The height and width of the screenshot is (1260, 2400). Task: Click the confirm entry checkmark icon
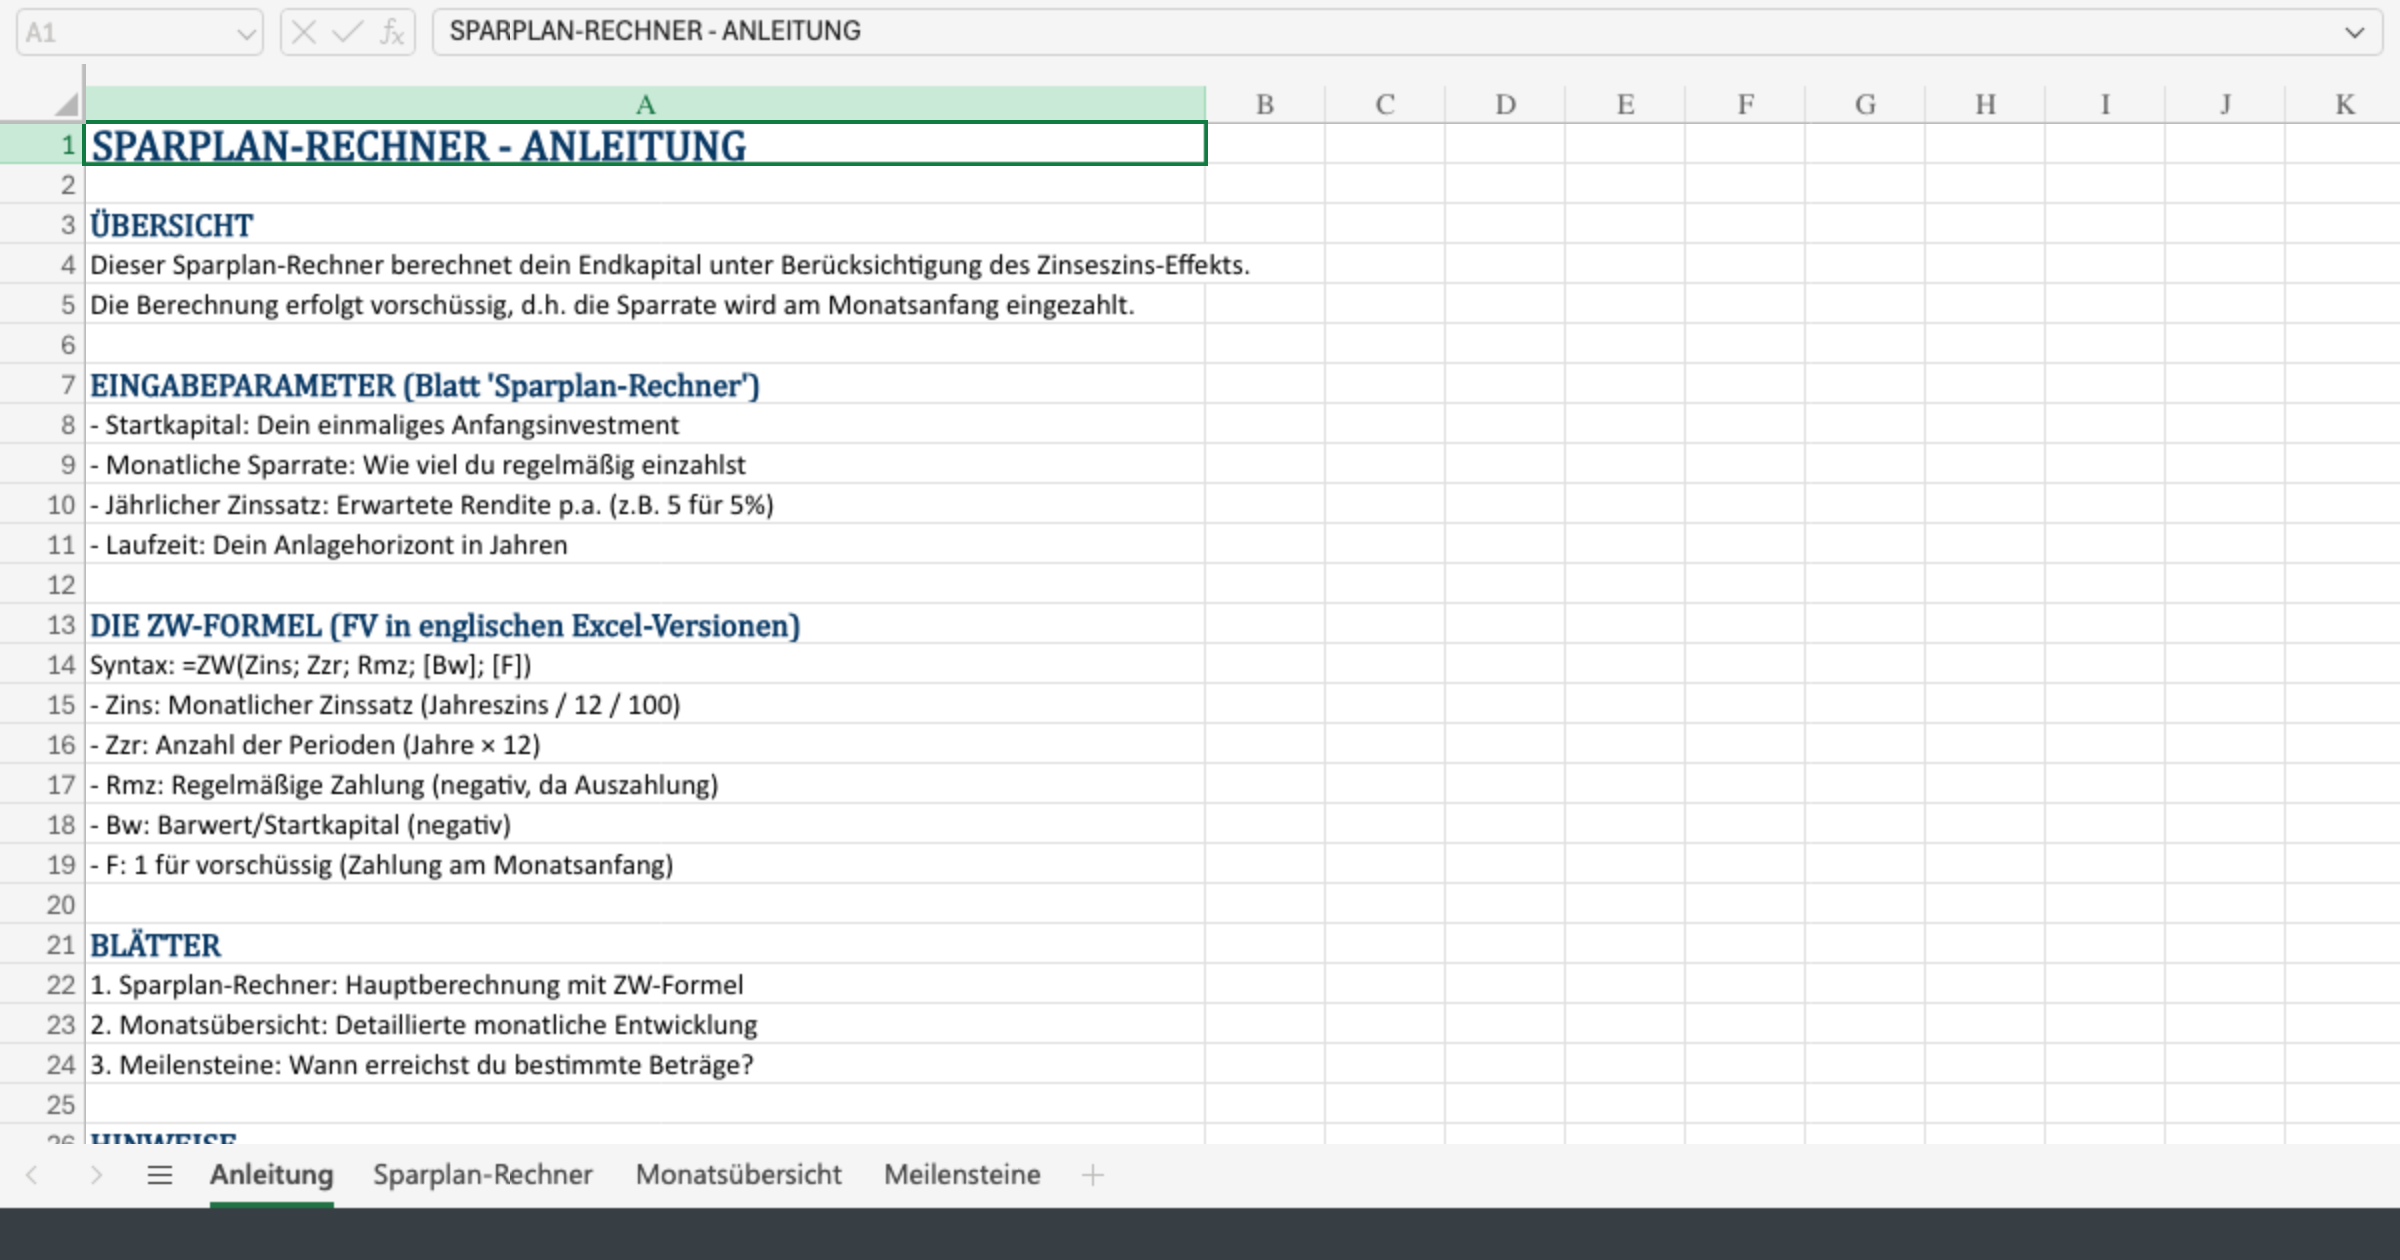pos(346,32)
